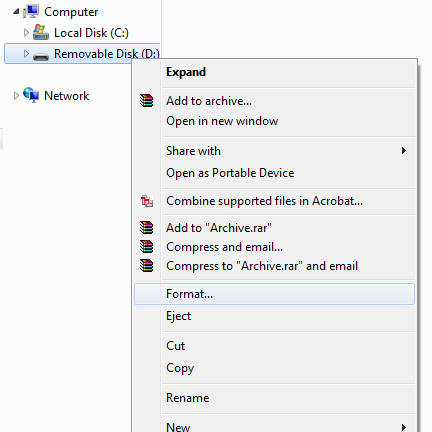The image size is (432, 432).
Task: Click the Local Disk (C:) drive icon
Action: [41, 32]
